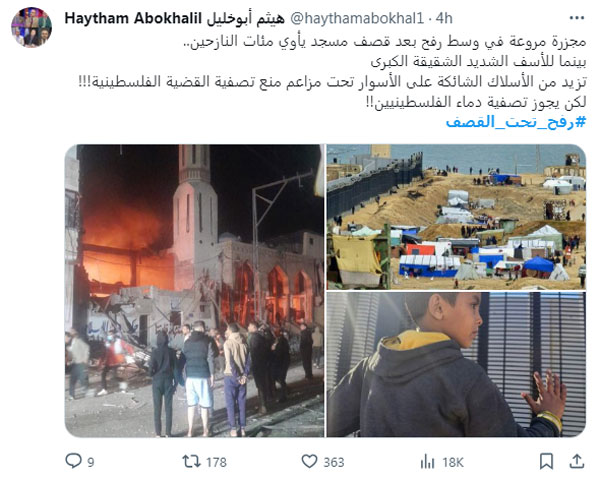Click the retweet arrows icon
The image size is (600, 479).
191,461
